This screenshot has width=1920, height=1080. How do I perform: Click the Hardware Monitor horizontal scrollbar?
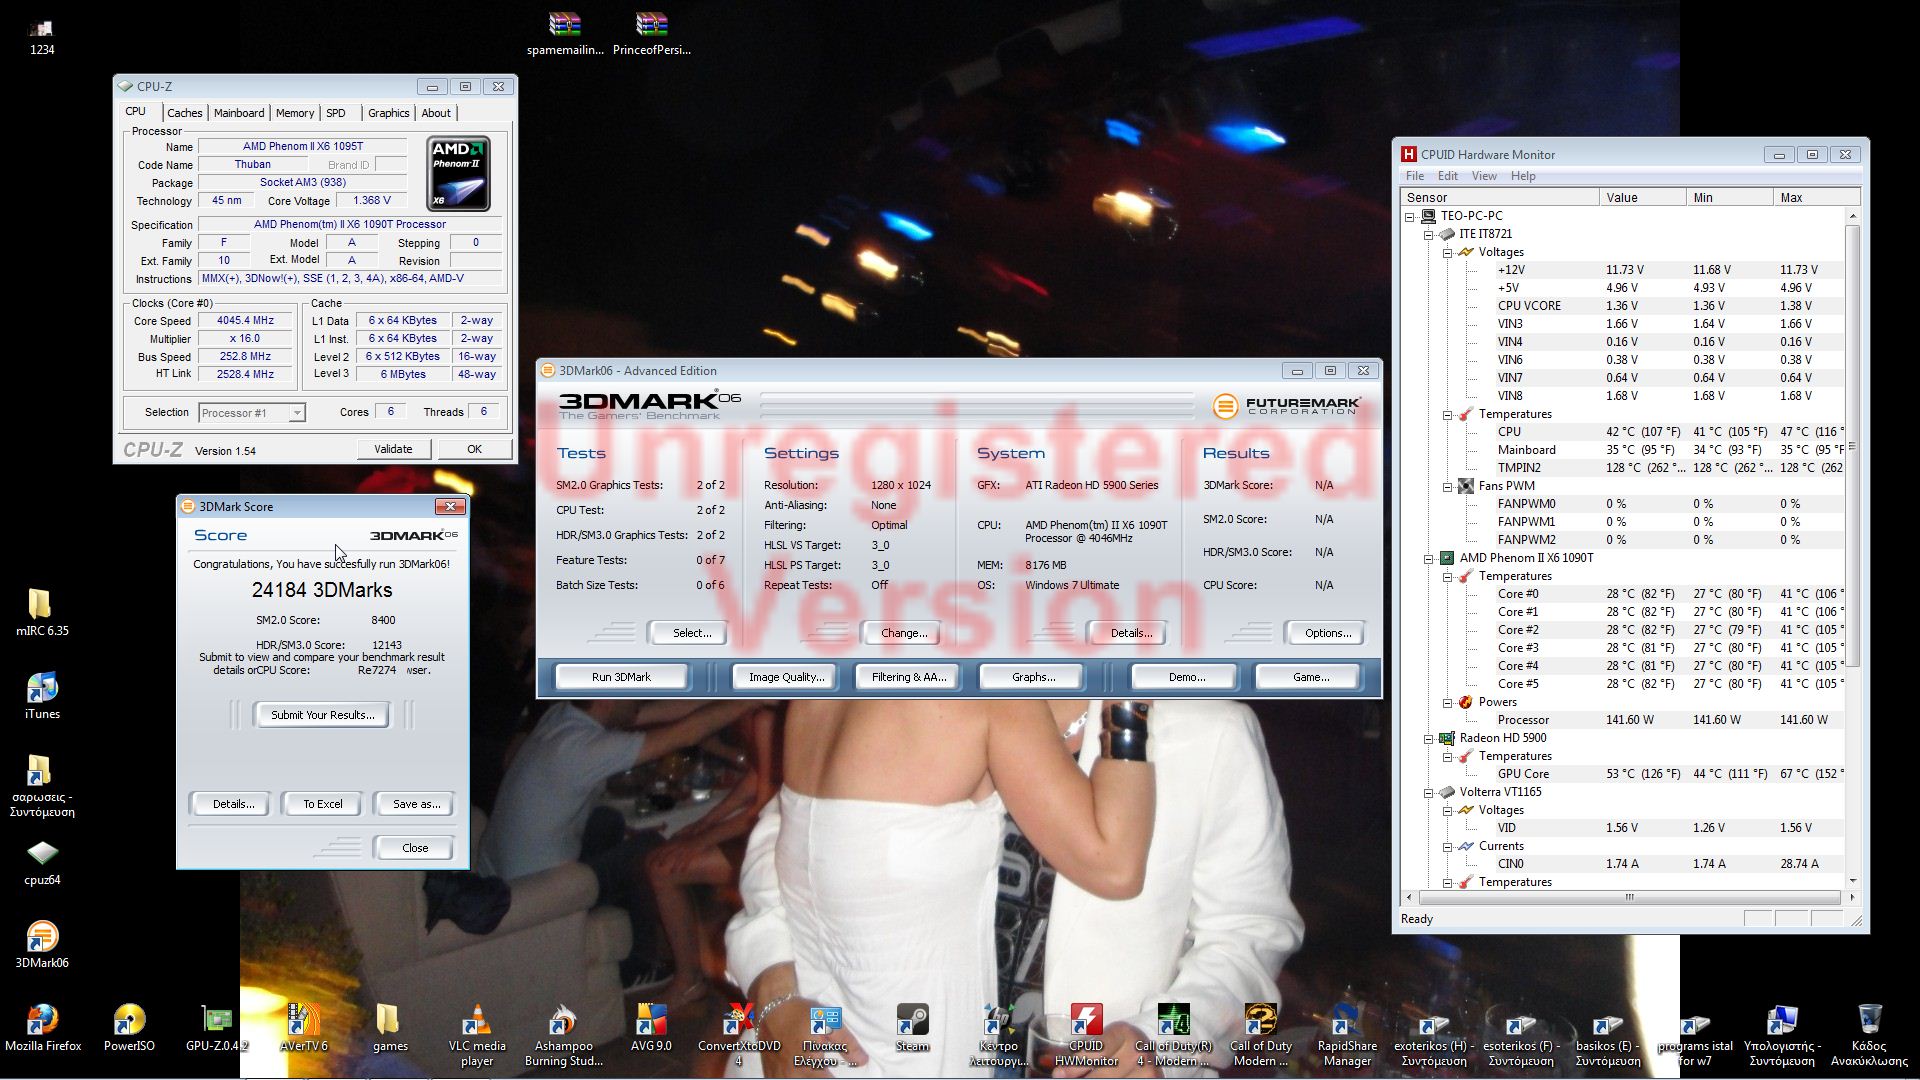click(x=1629, y=897)
